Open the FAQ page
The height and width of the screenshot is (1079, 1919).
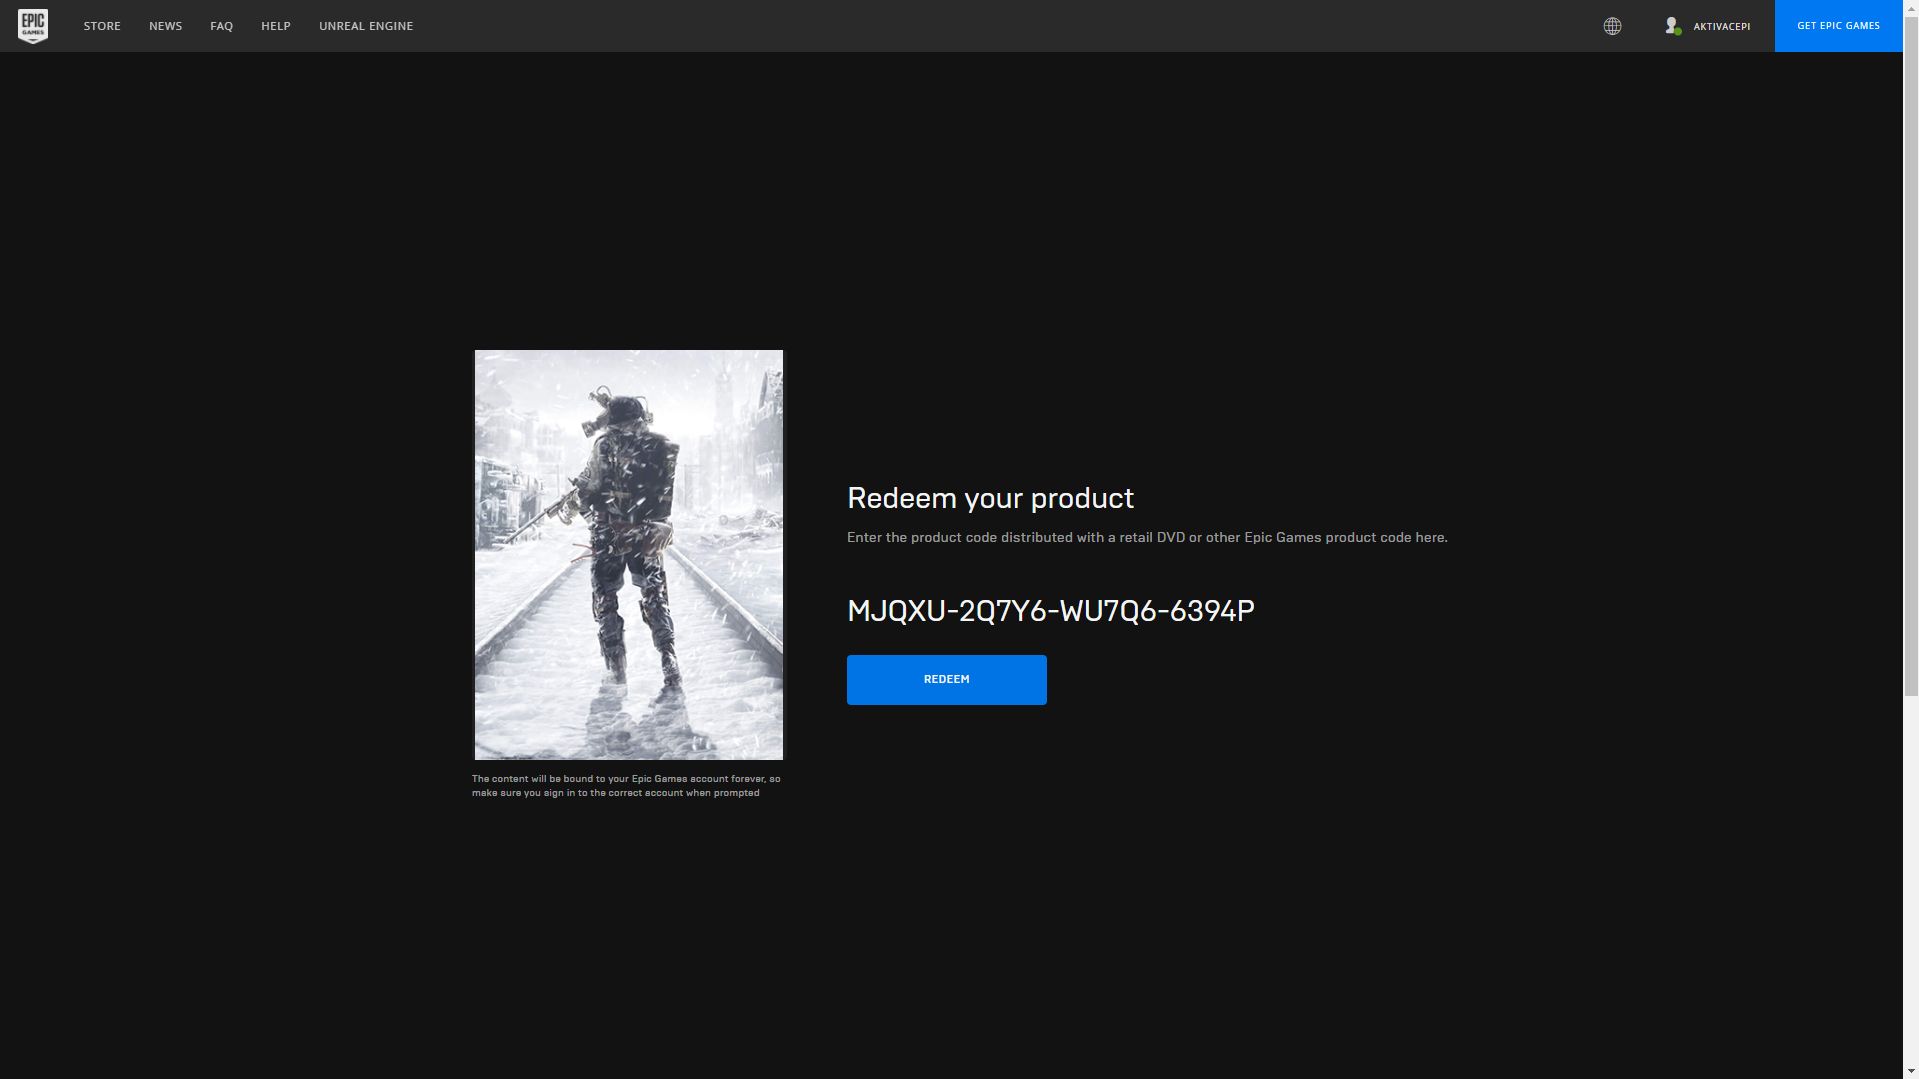pos(221,26)
